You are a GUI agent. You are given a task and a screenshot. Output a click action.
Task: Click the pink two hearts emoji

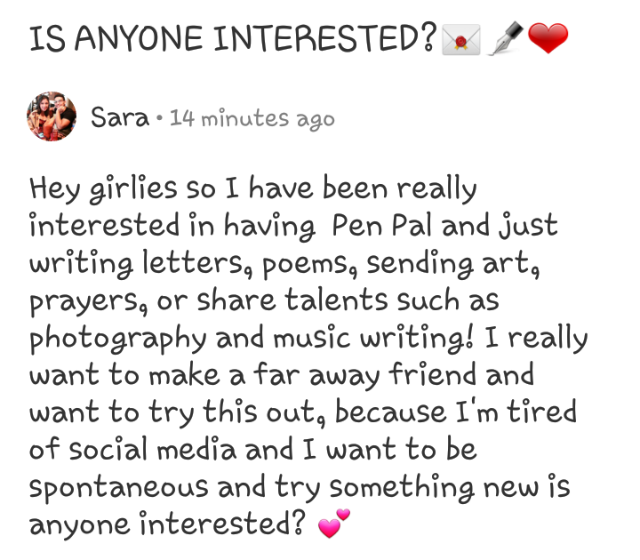point(334,523)
